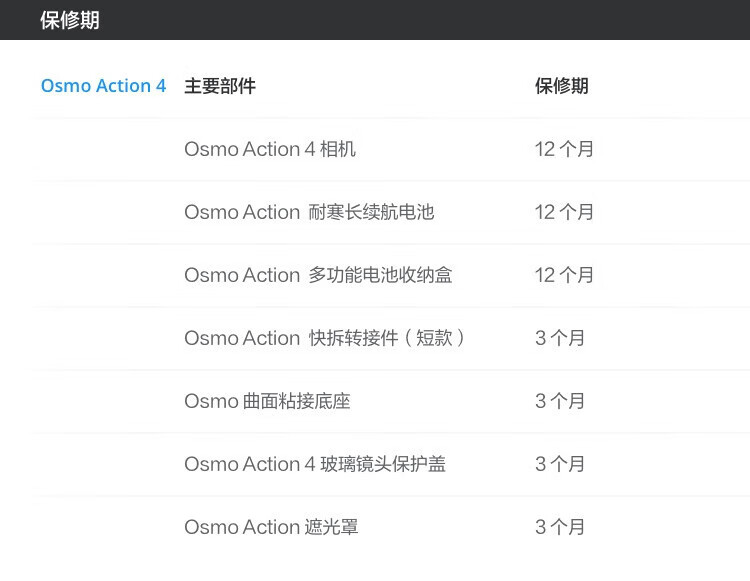Click the Osmo Action 4 product link

[103, 86]
